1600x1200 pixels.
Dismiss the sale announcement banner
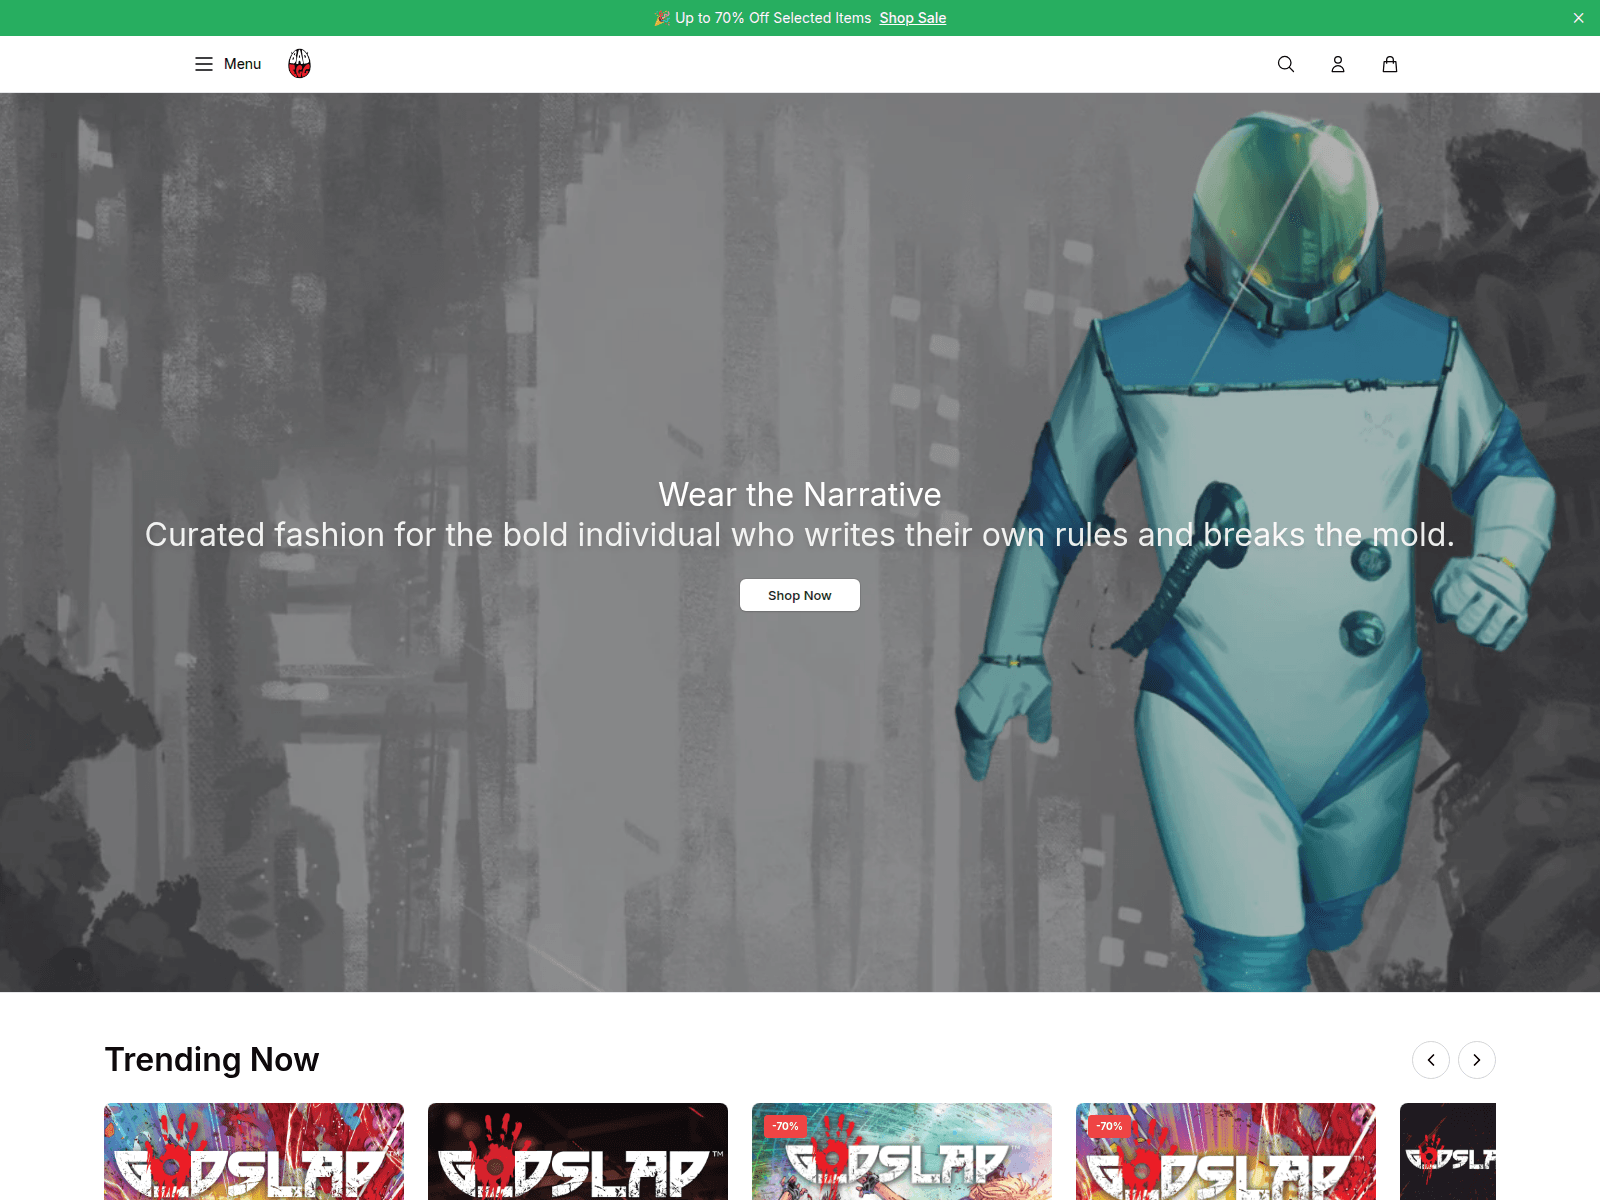pos(1579,18)
